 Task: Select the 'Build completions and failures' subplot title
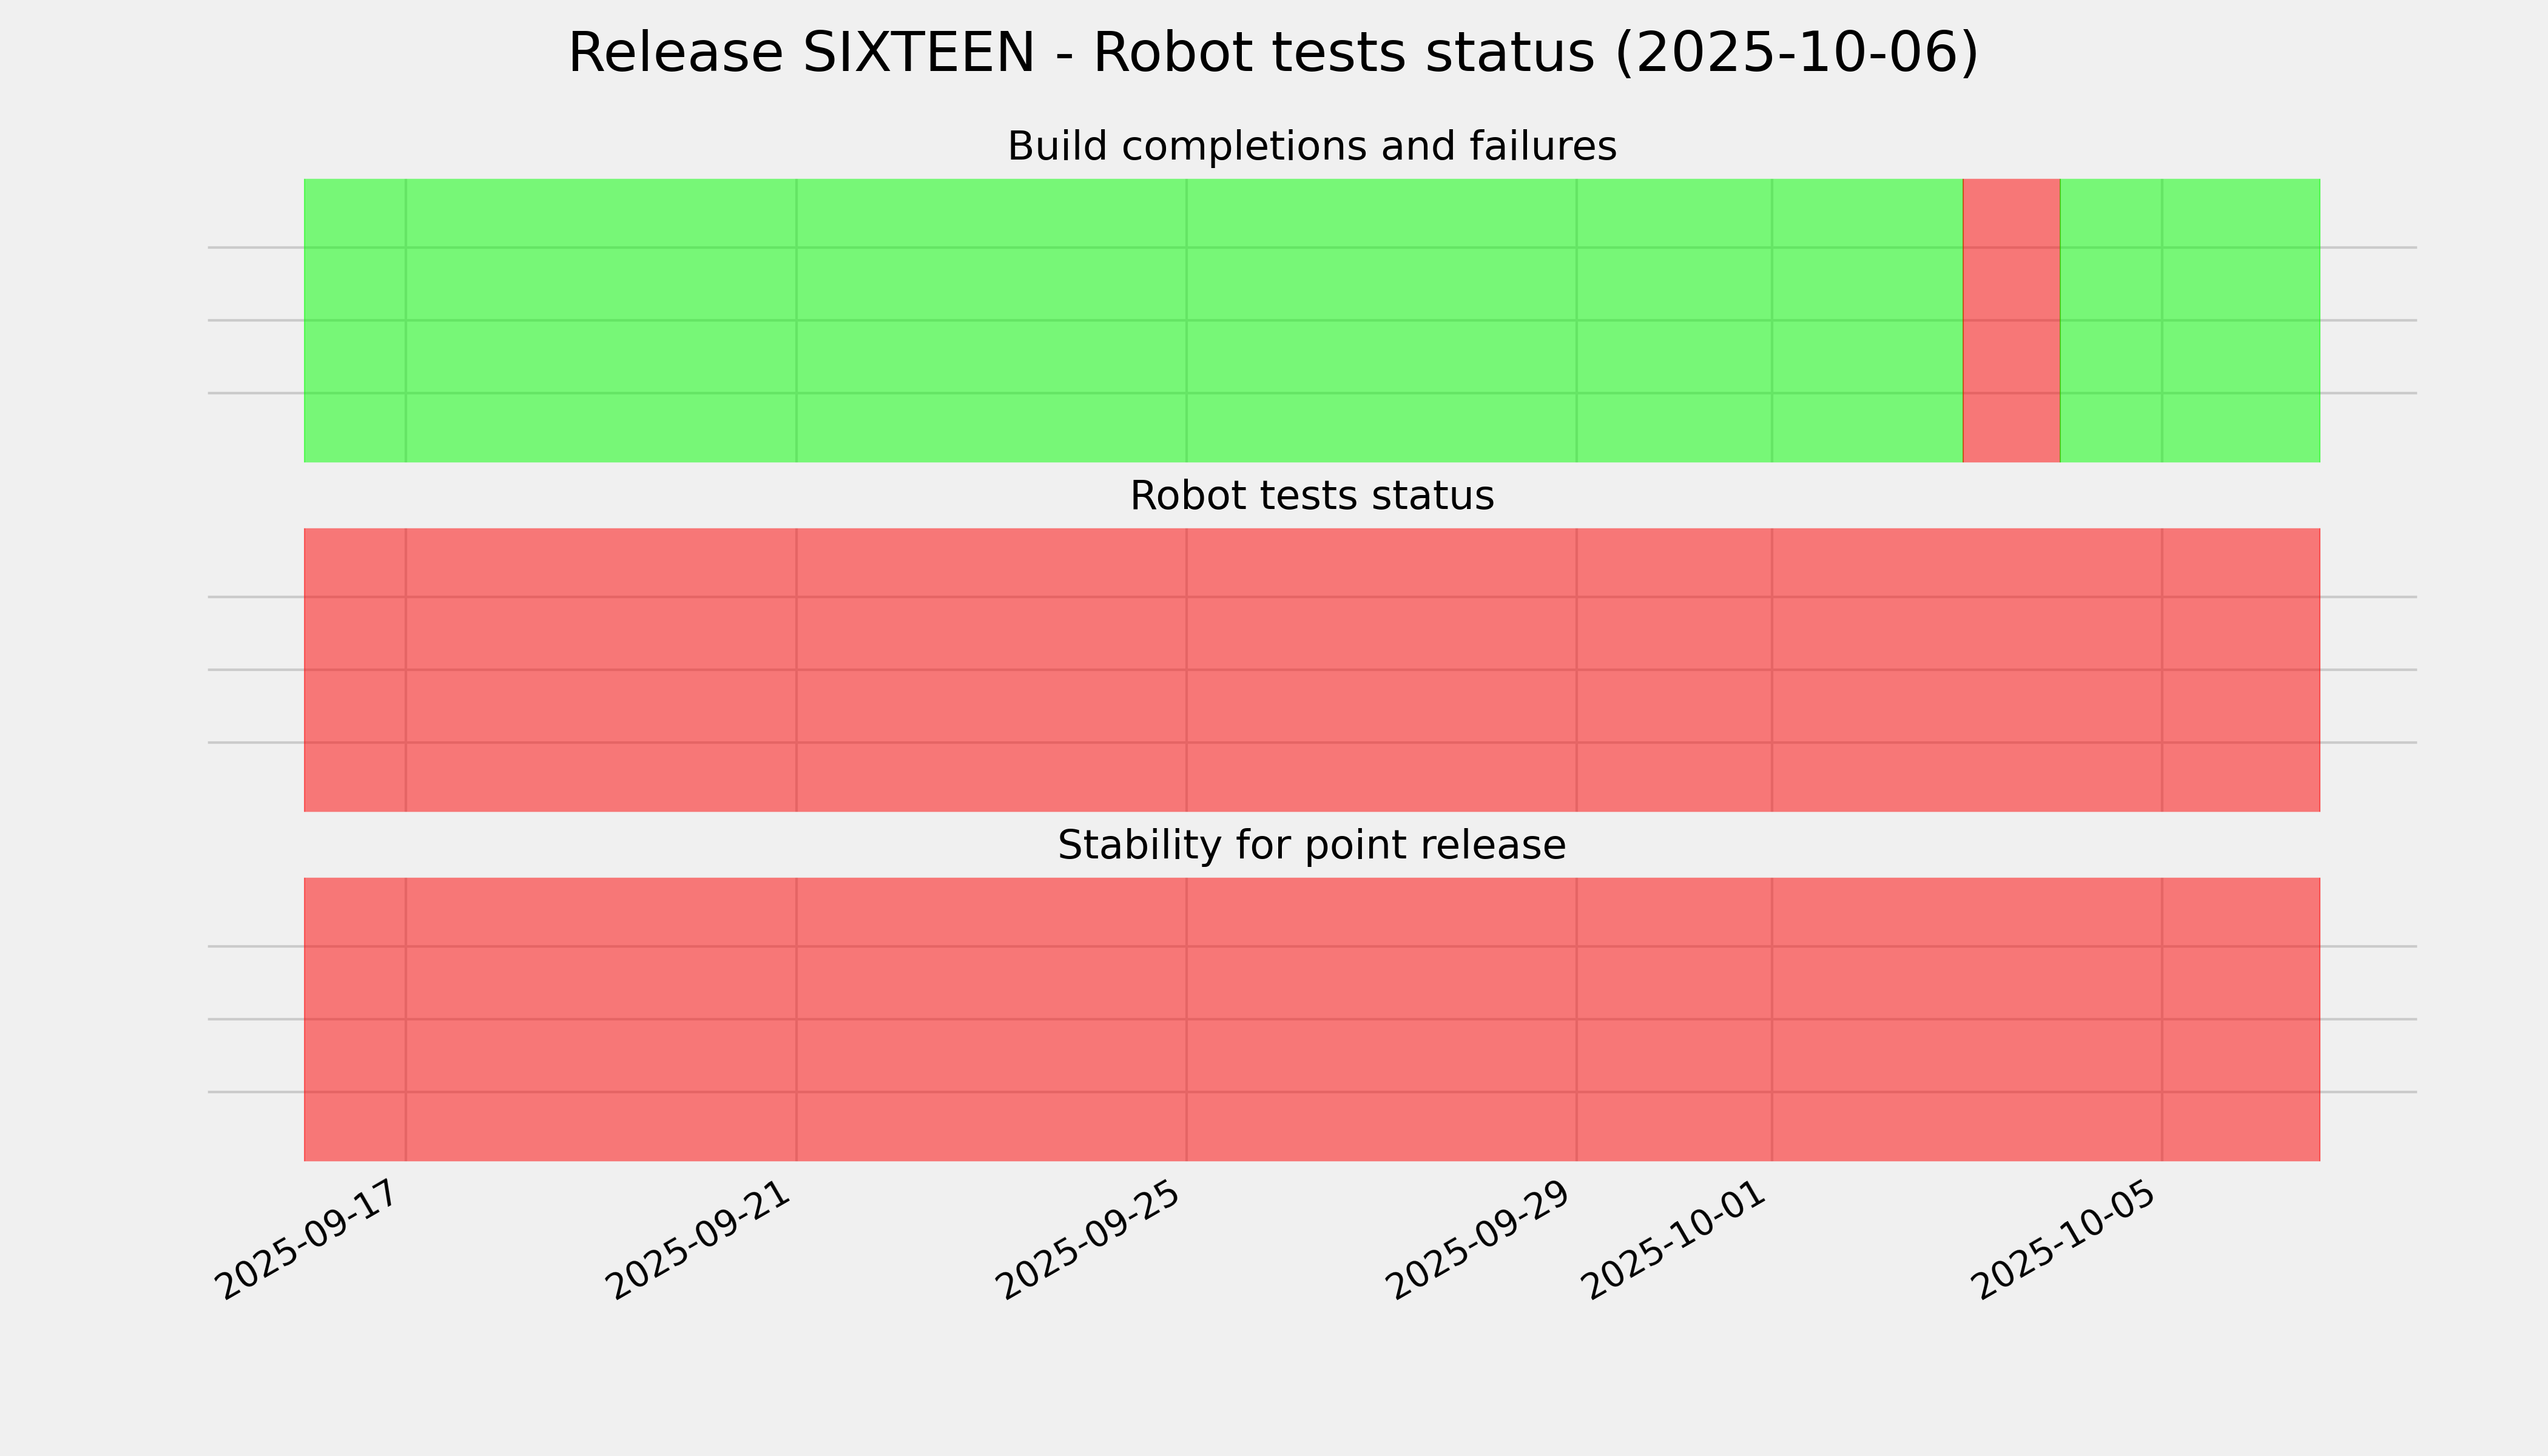(1311, 147)
